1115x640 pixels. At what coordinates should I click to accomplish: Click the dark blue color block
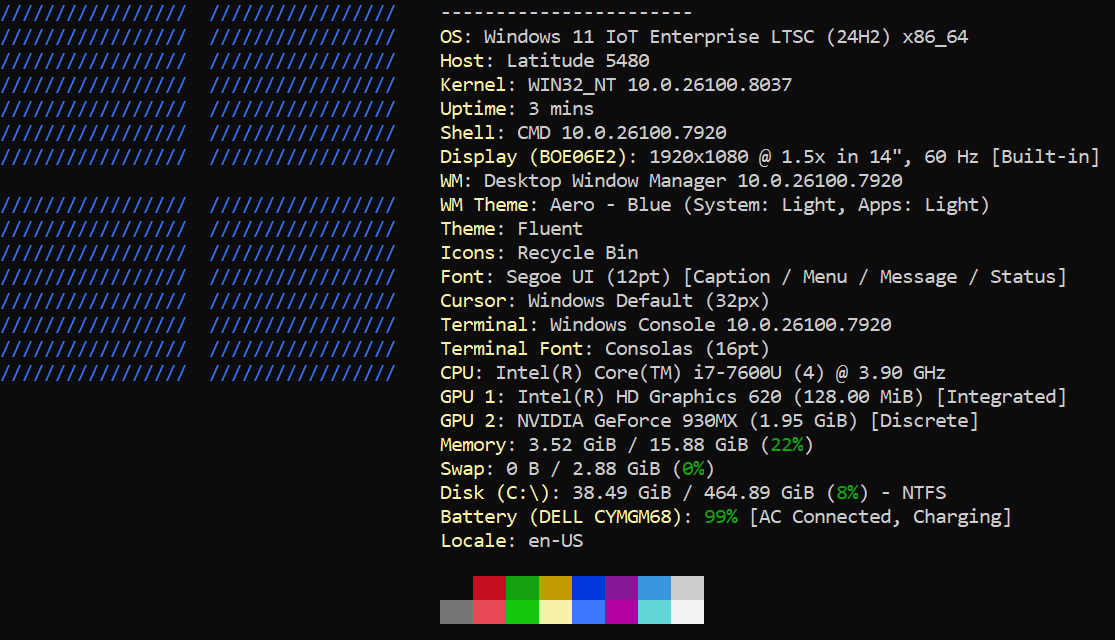tap(589, 588)
